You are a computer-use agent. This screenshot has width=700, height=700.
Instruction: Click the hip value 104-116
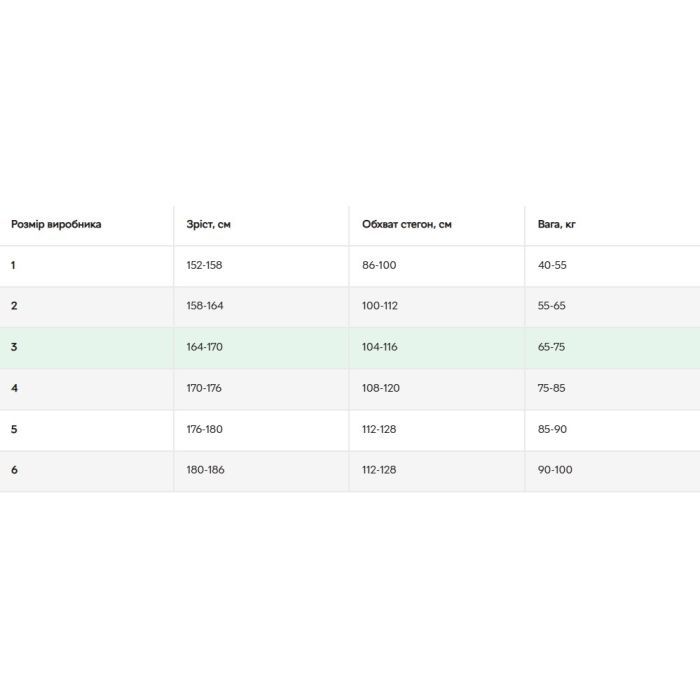click(380, 347)
